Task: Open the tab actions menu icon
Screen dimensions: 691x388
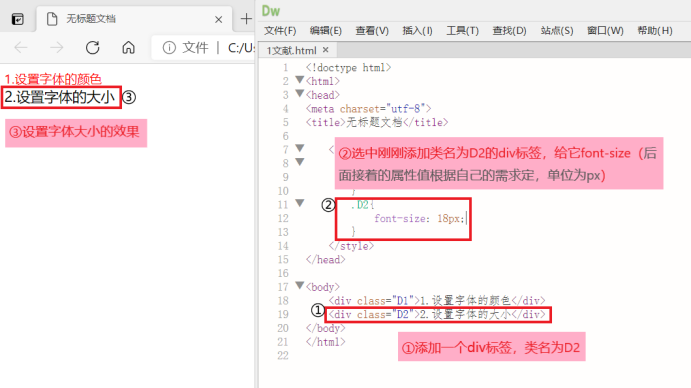Action: [x=18, y=19]
